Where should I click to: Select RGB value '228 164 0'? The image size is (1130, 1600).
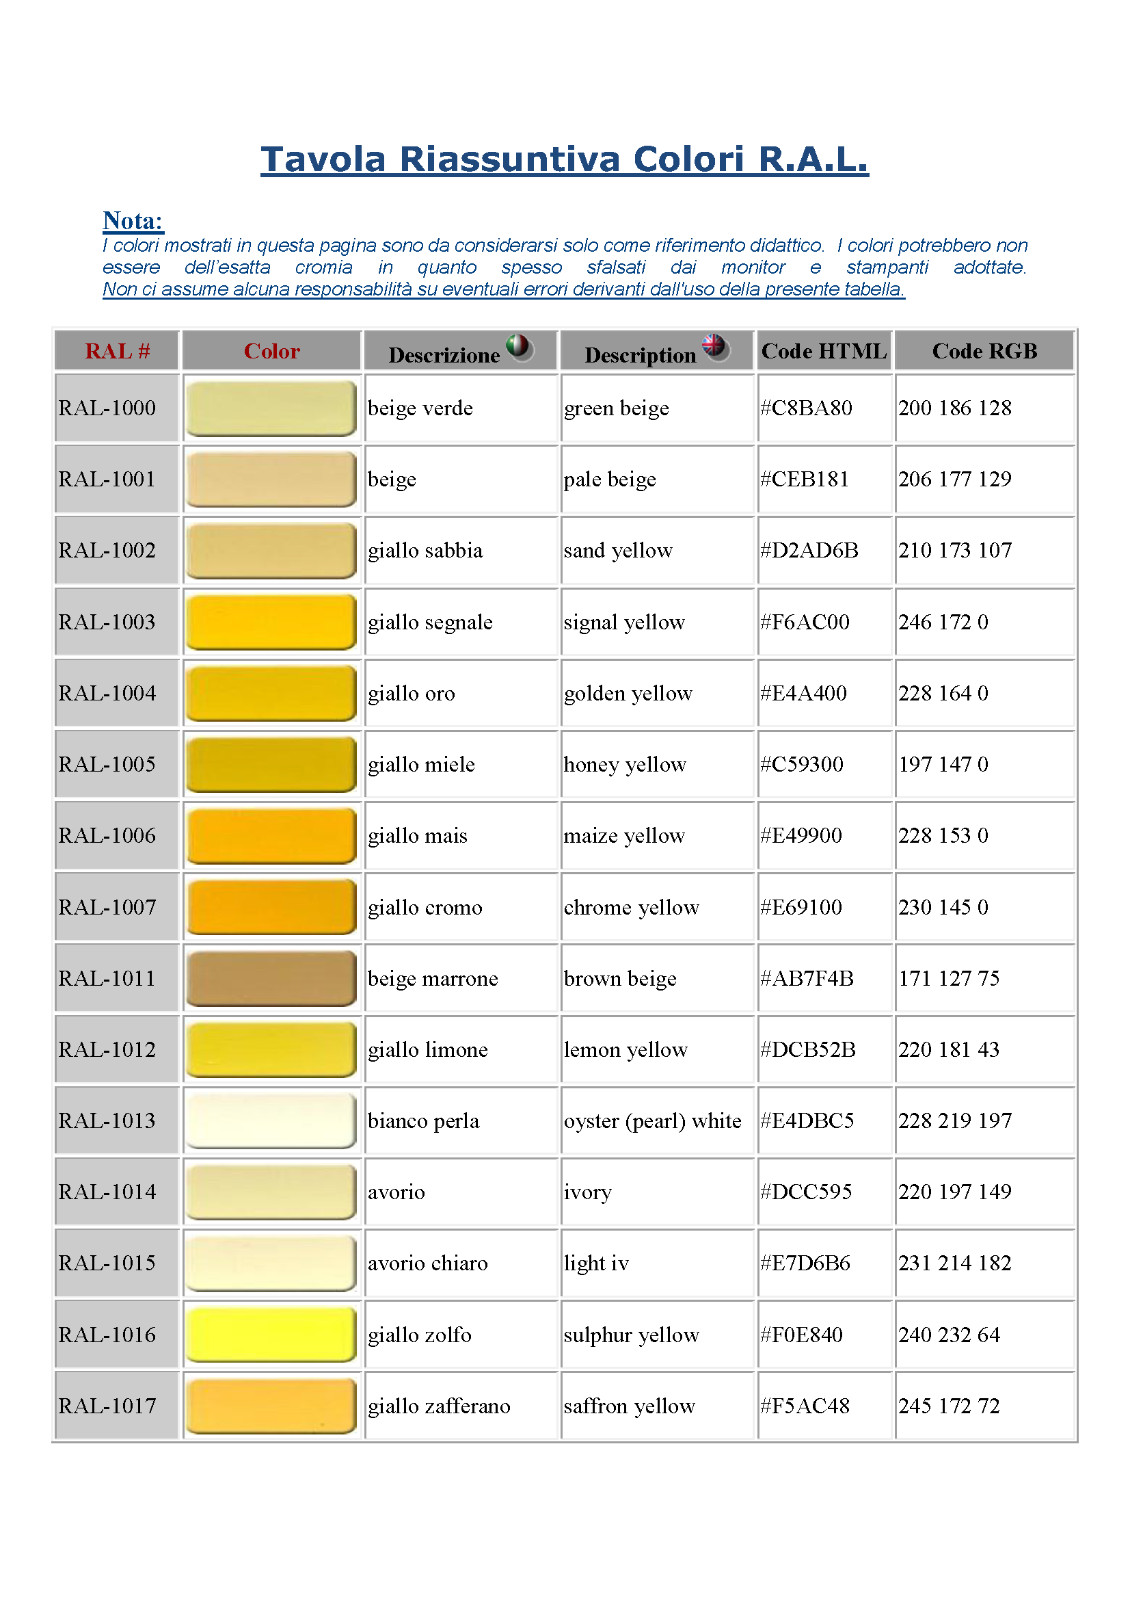[943, 693]
